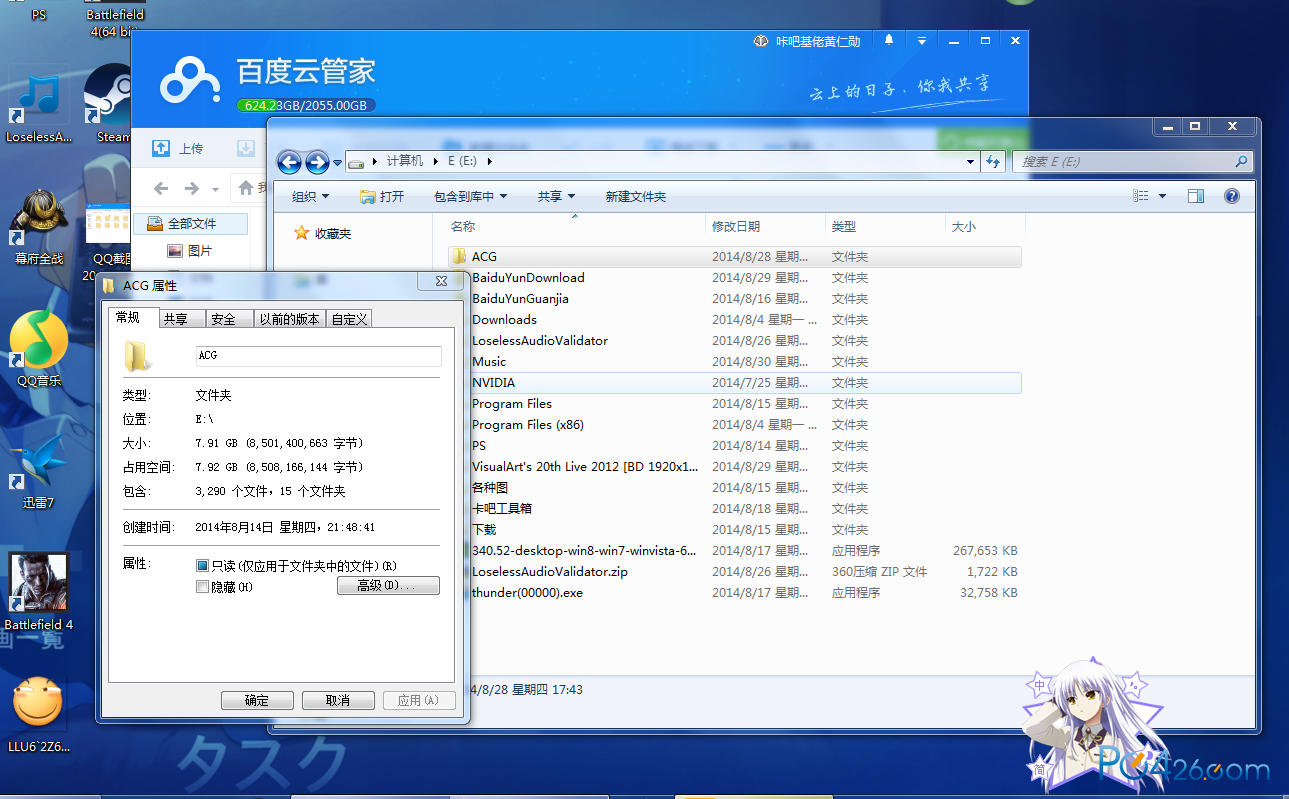Select the NVIDIA folder row
Screen dimensions: 1289x799
[735, 383]
